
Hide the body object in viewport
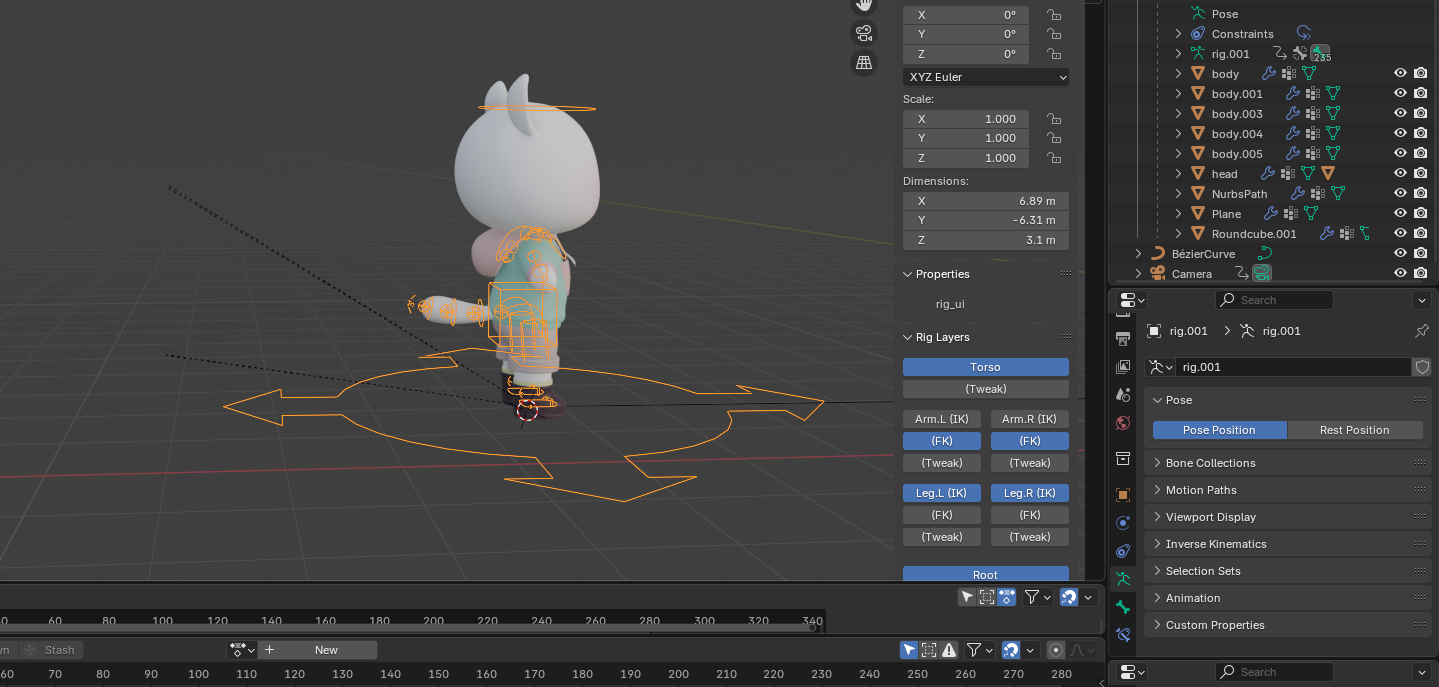[1400, 74]
